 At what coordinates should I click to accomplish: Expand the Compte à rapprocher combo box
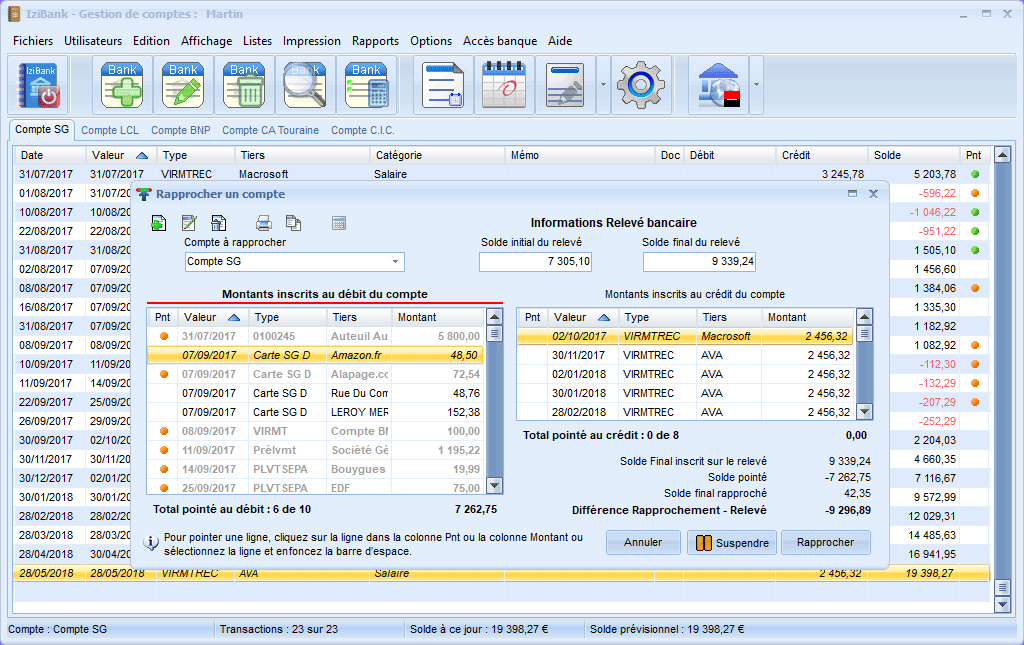[395, 262]
